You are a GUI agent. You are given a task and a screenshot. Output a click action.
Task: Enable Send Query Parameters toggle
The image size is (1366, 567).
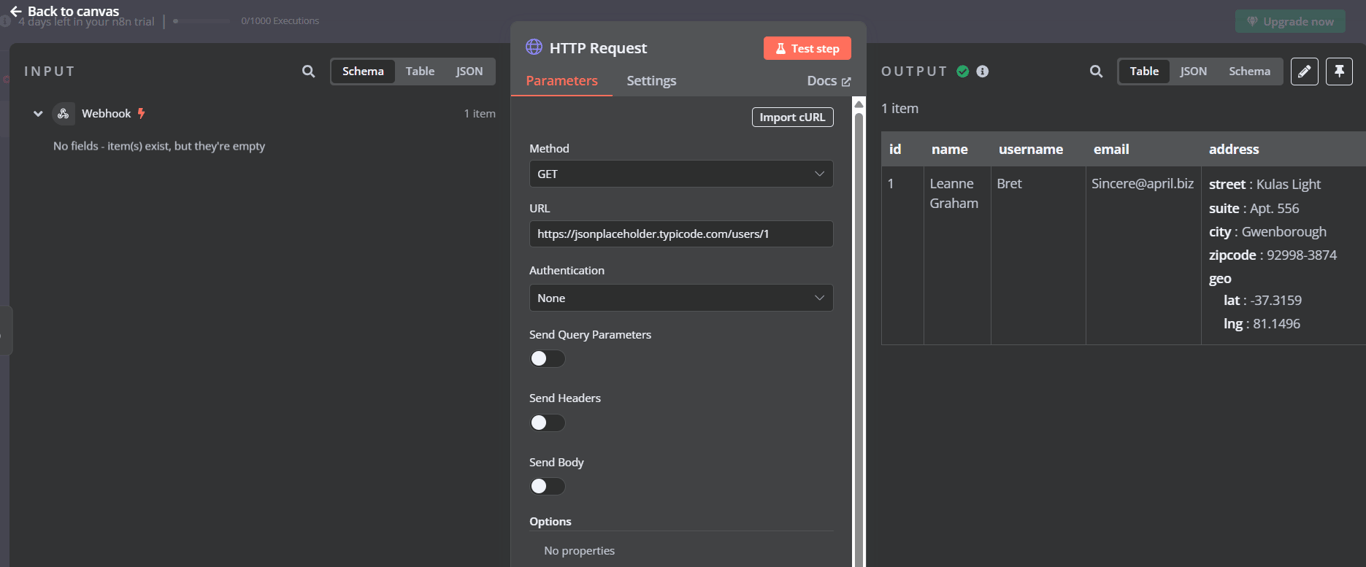[547, 359]
